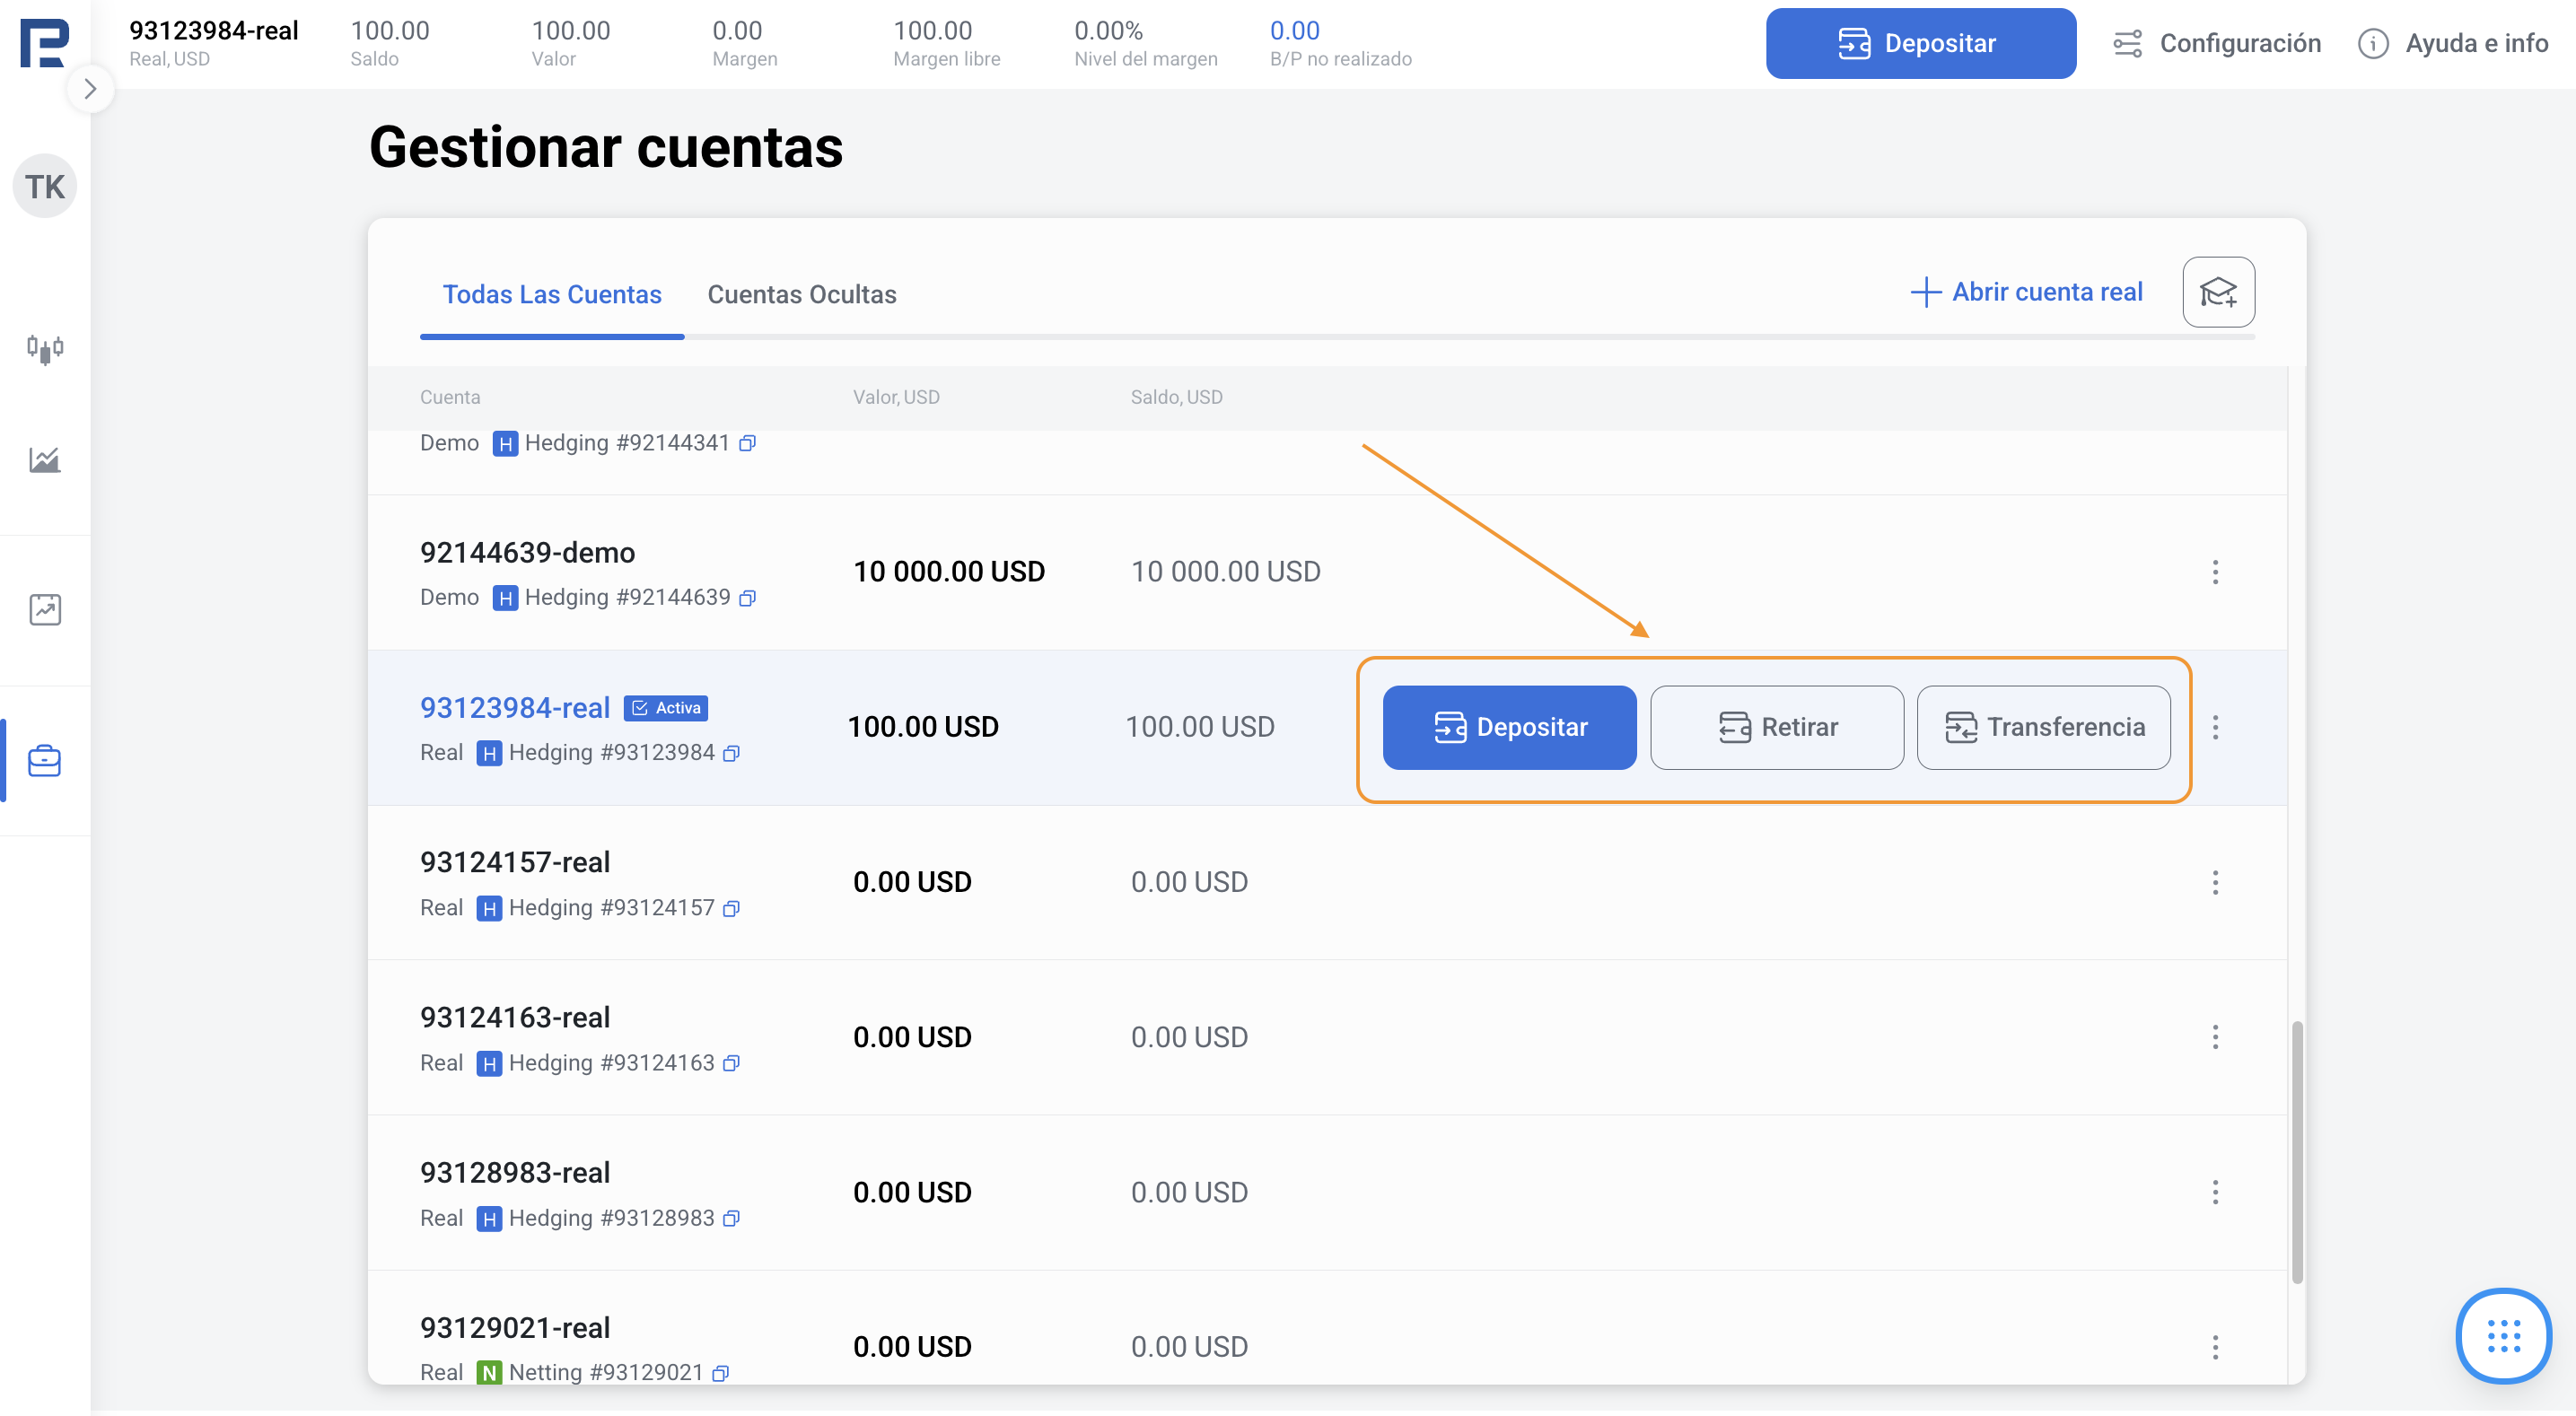Open options menu for 93128983-real
The image size is (2576, 1416).
pos(2215,1192)
